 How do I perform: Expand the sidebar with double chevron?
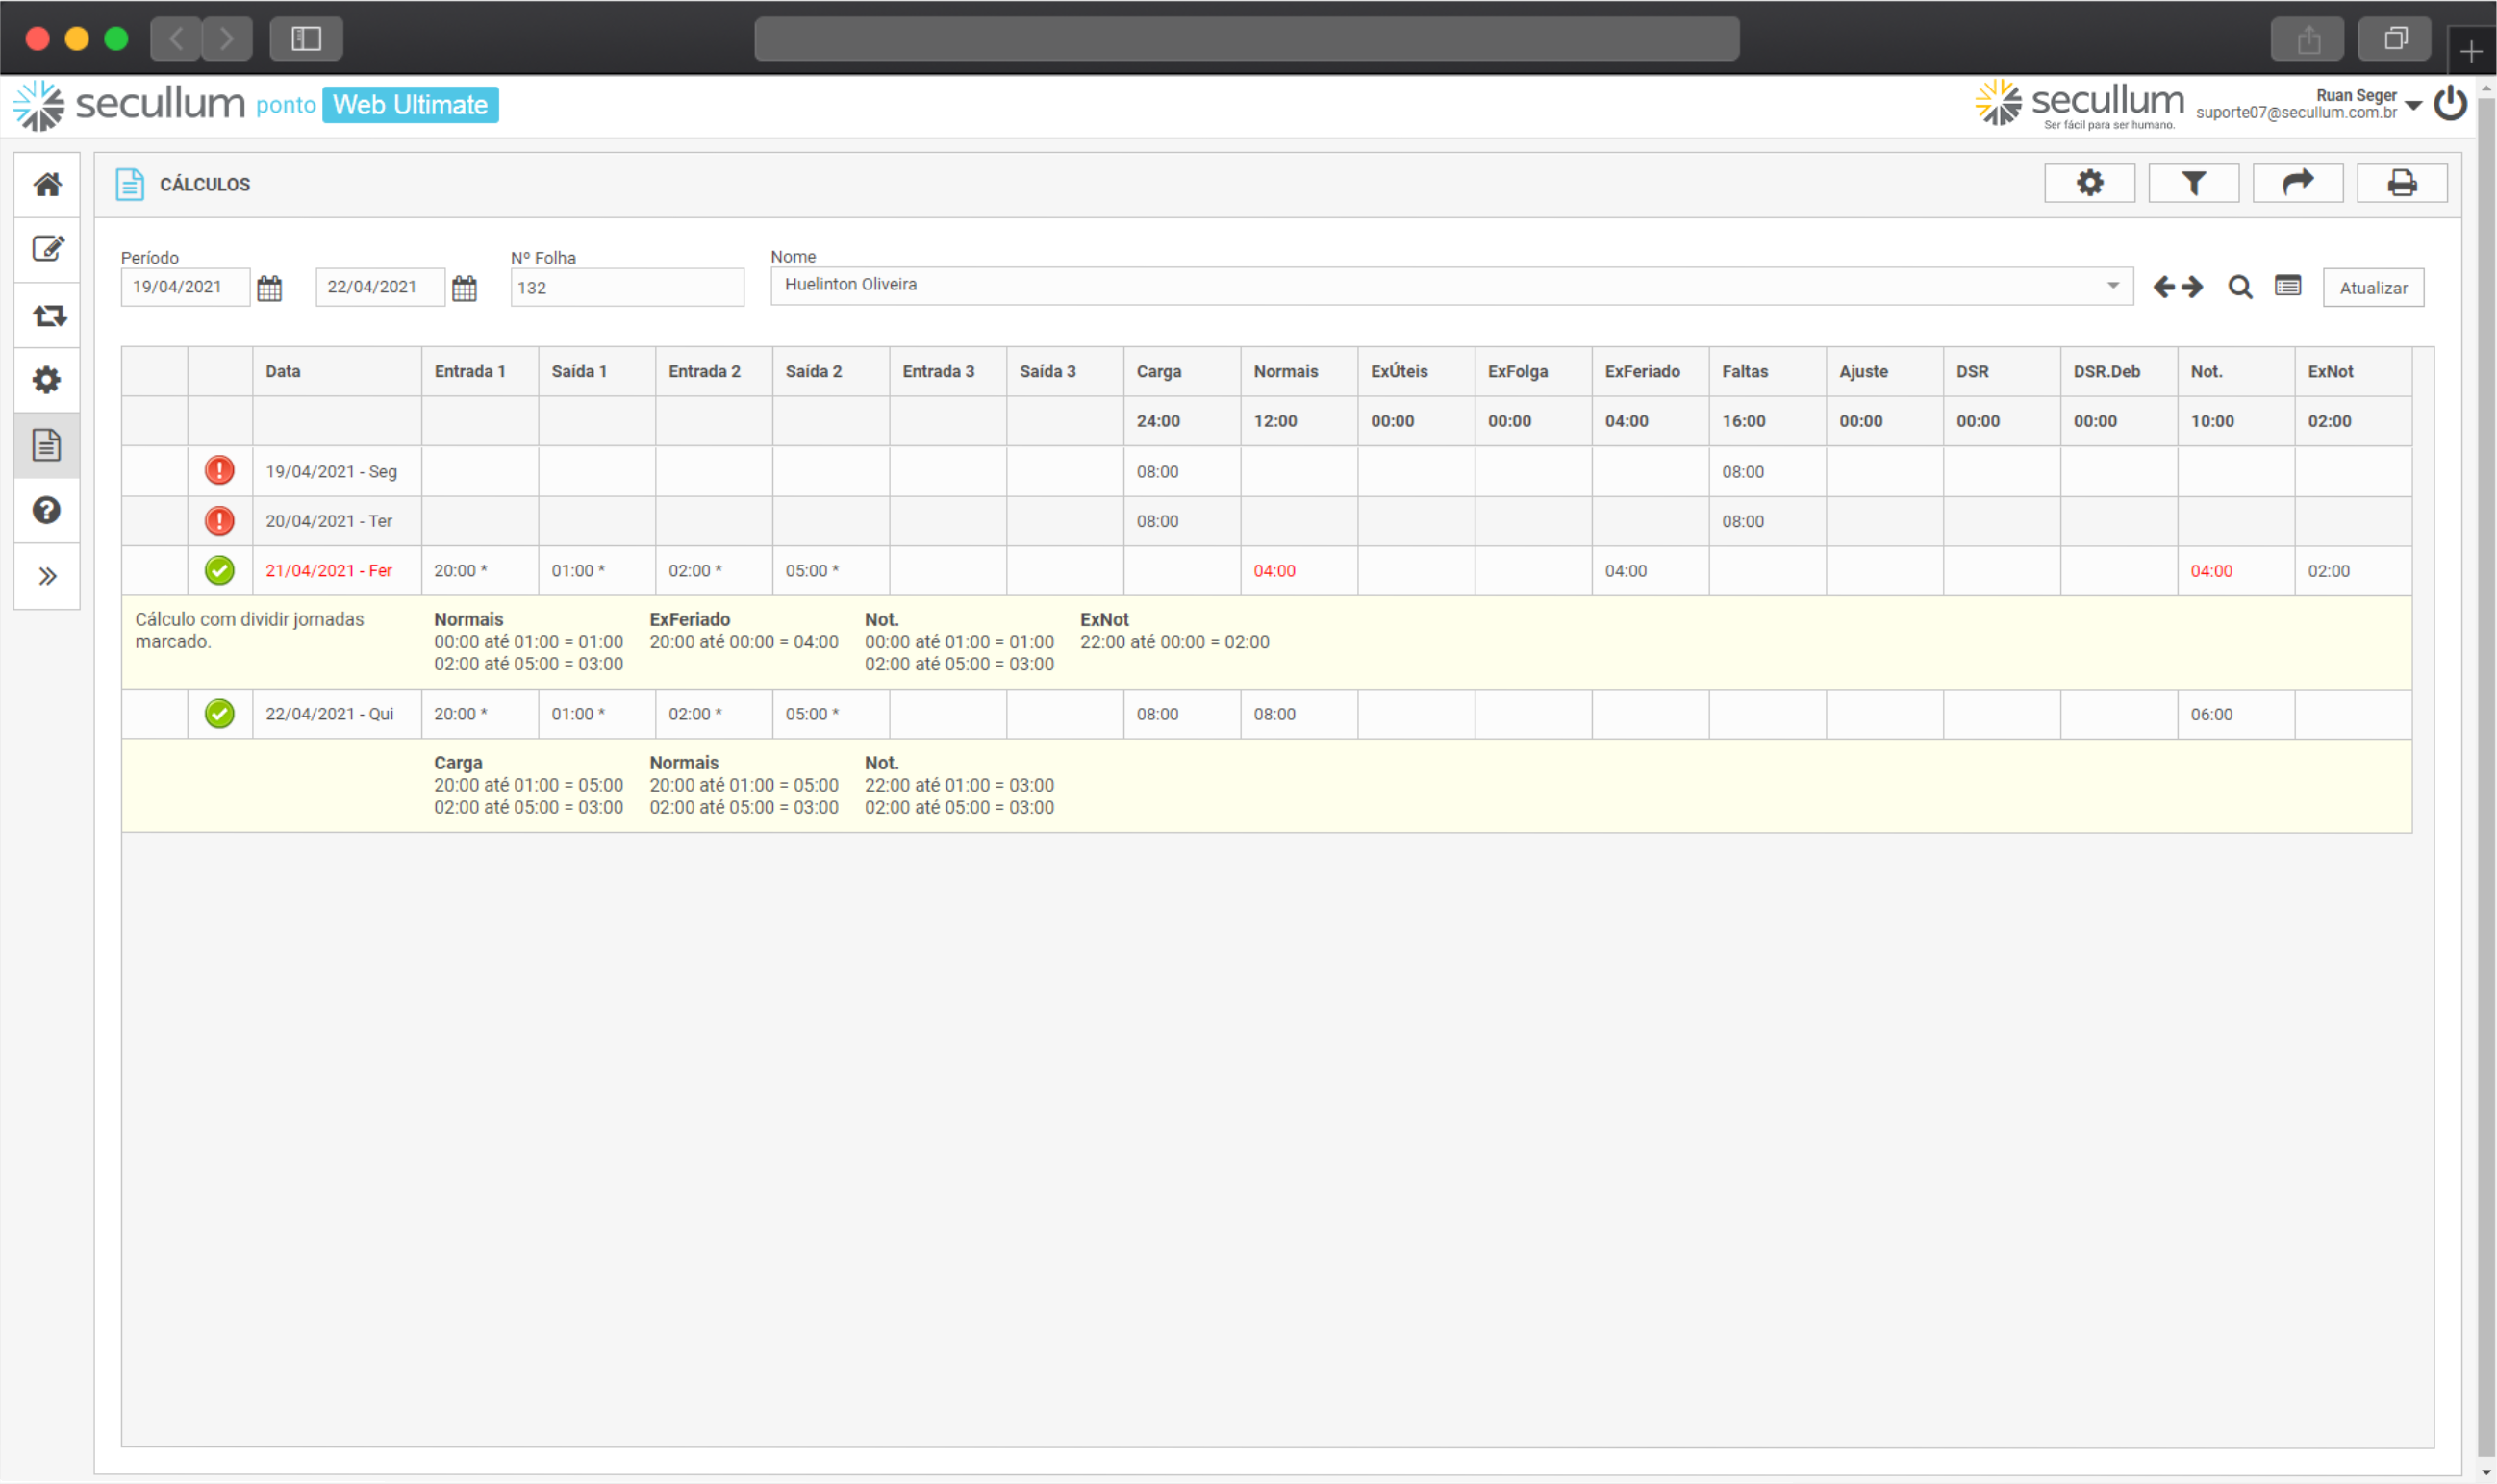tap(47, 577)
